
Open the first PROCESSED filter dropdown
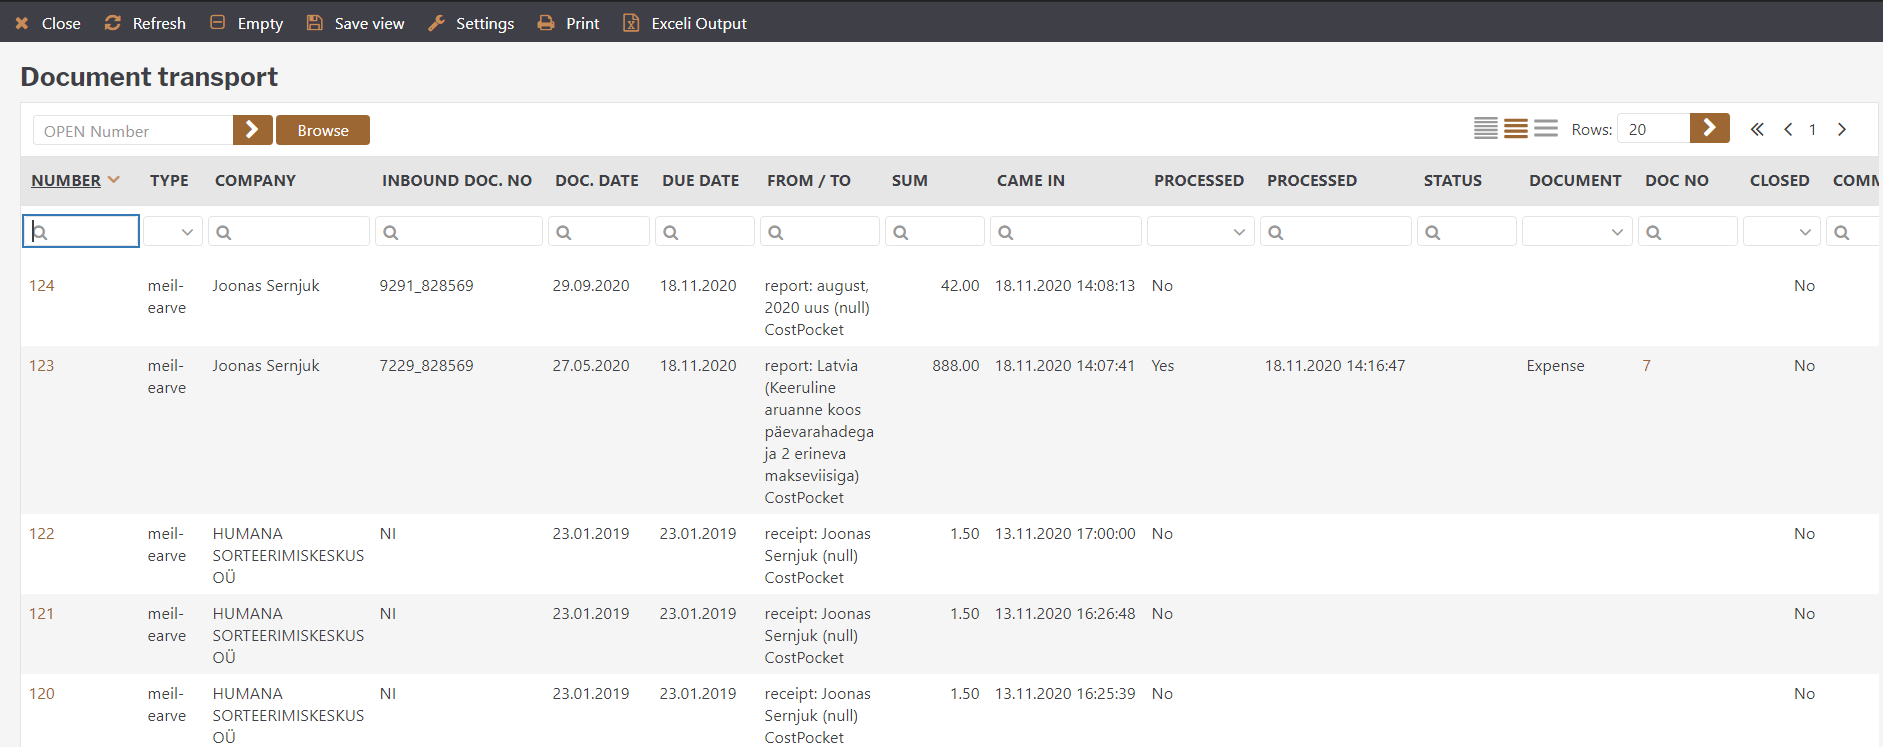[1201, 232]
